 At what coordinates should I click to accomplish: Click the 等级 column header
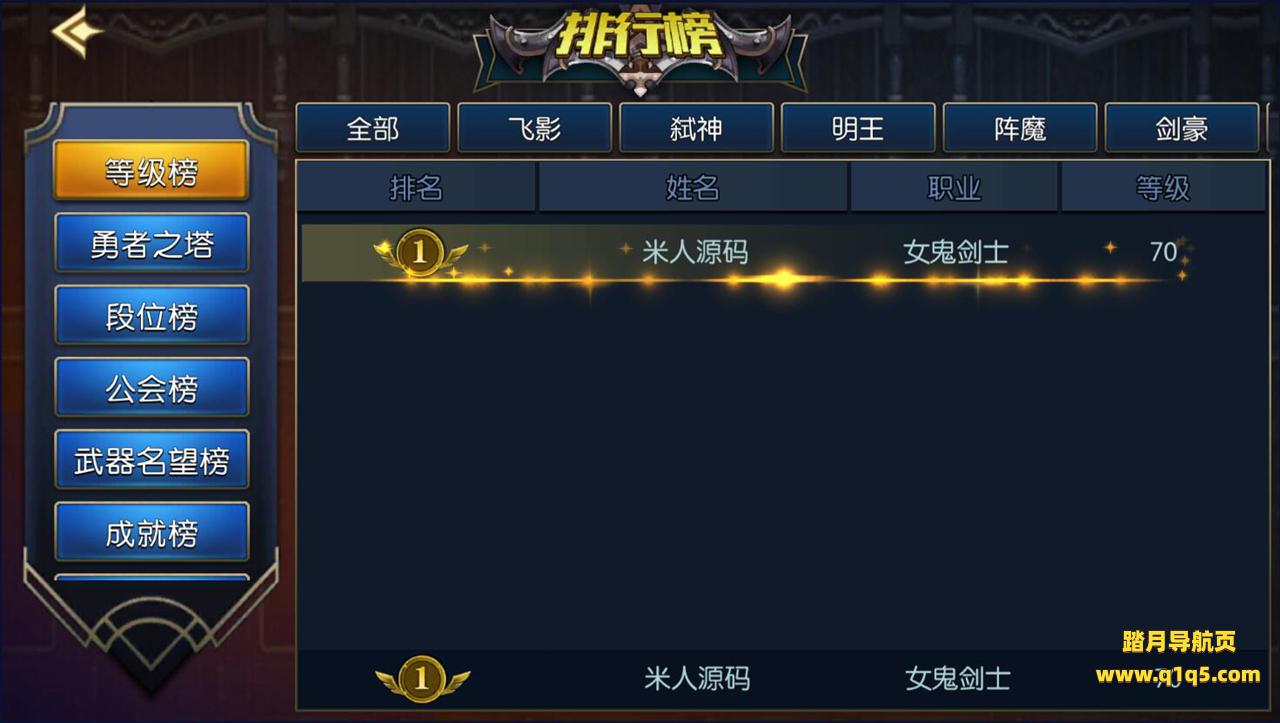(x=1164, y=187)
